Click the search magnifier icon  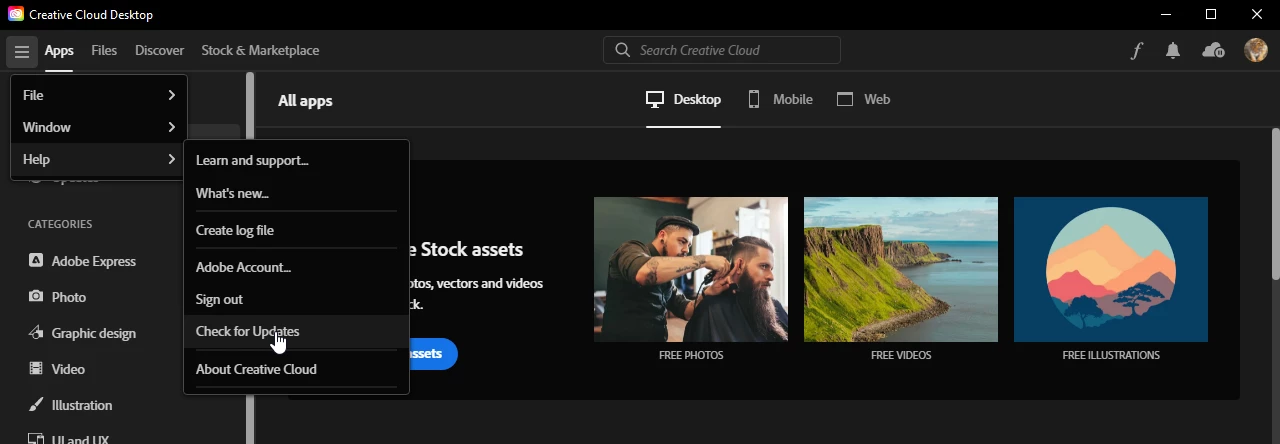(x=622, y=50)
